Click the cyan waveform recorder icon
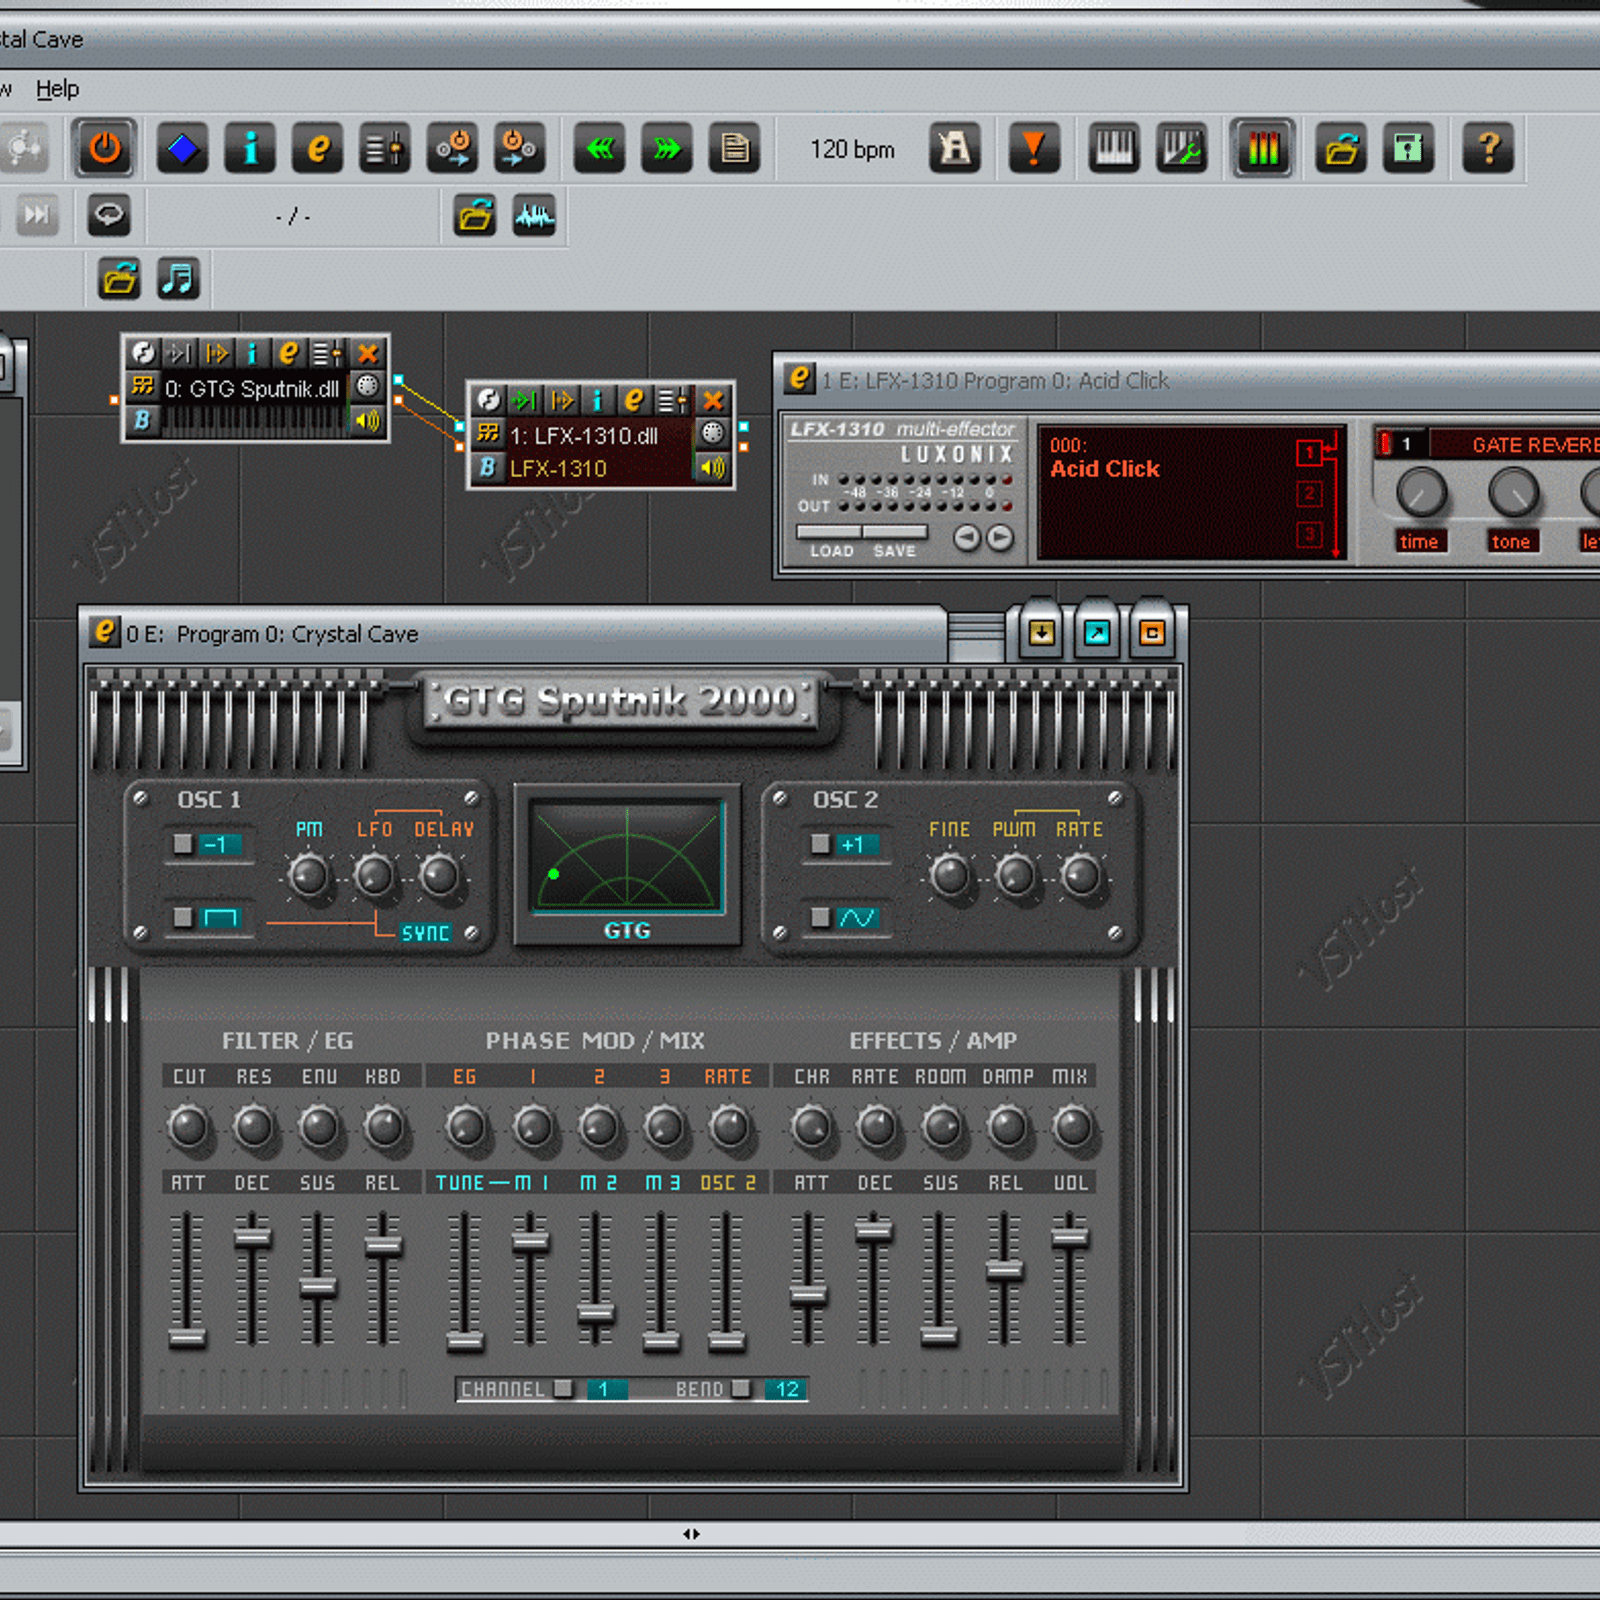 click(534, 215)
